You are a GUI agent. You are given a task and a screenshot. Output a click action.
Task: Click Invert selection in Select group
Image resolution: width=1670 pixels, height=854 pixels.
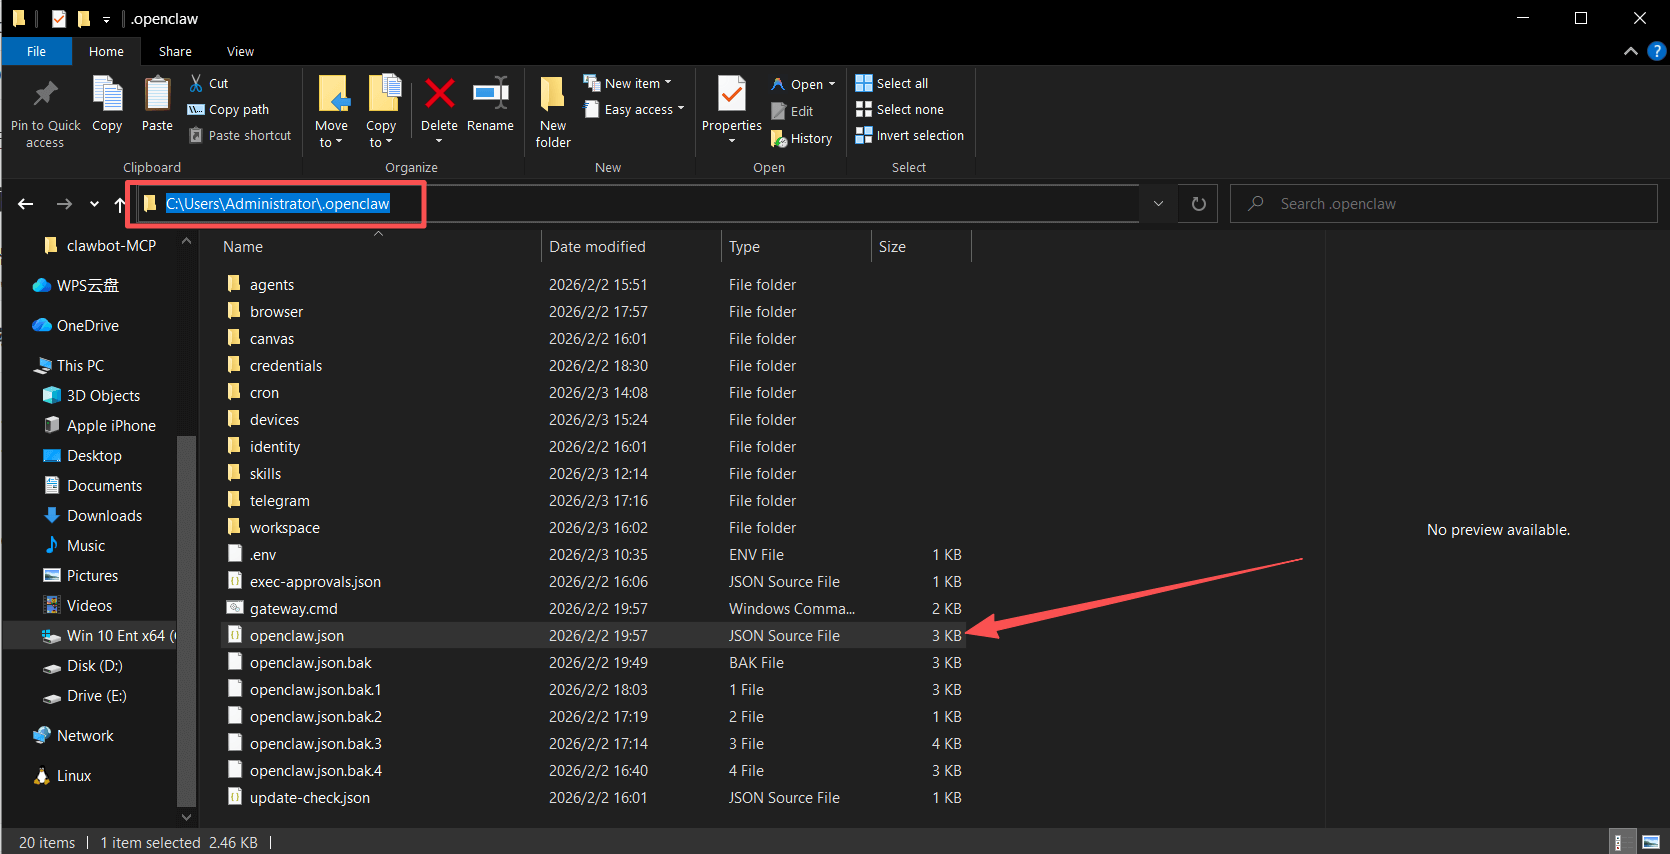pos(910,136)
